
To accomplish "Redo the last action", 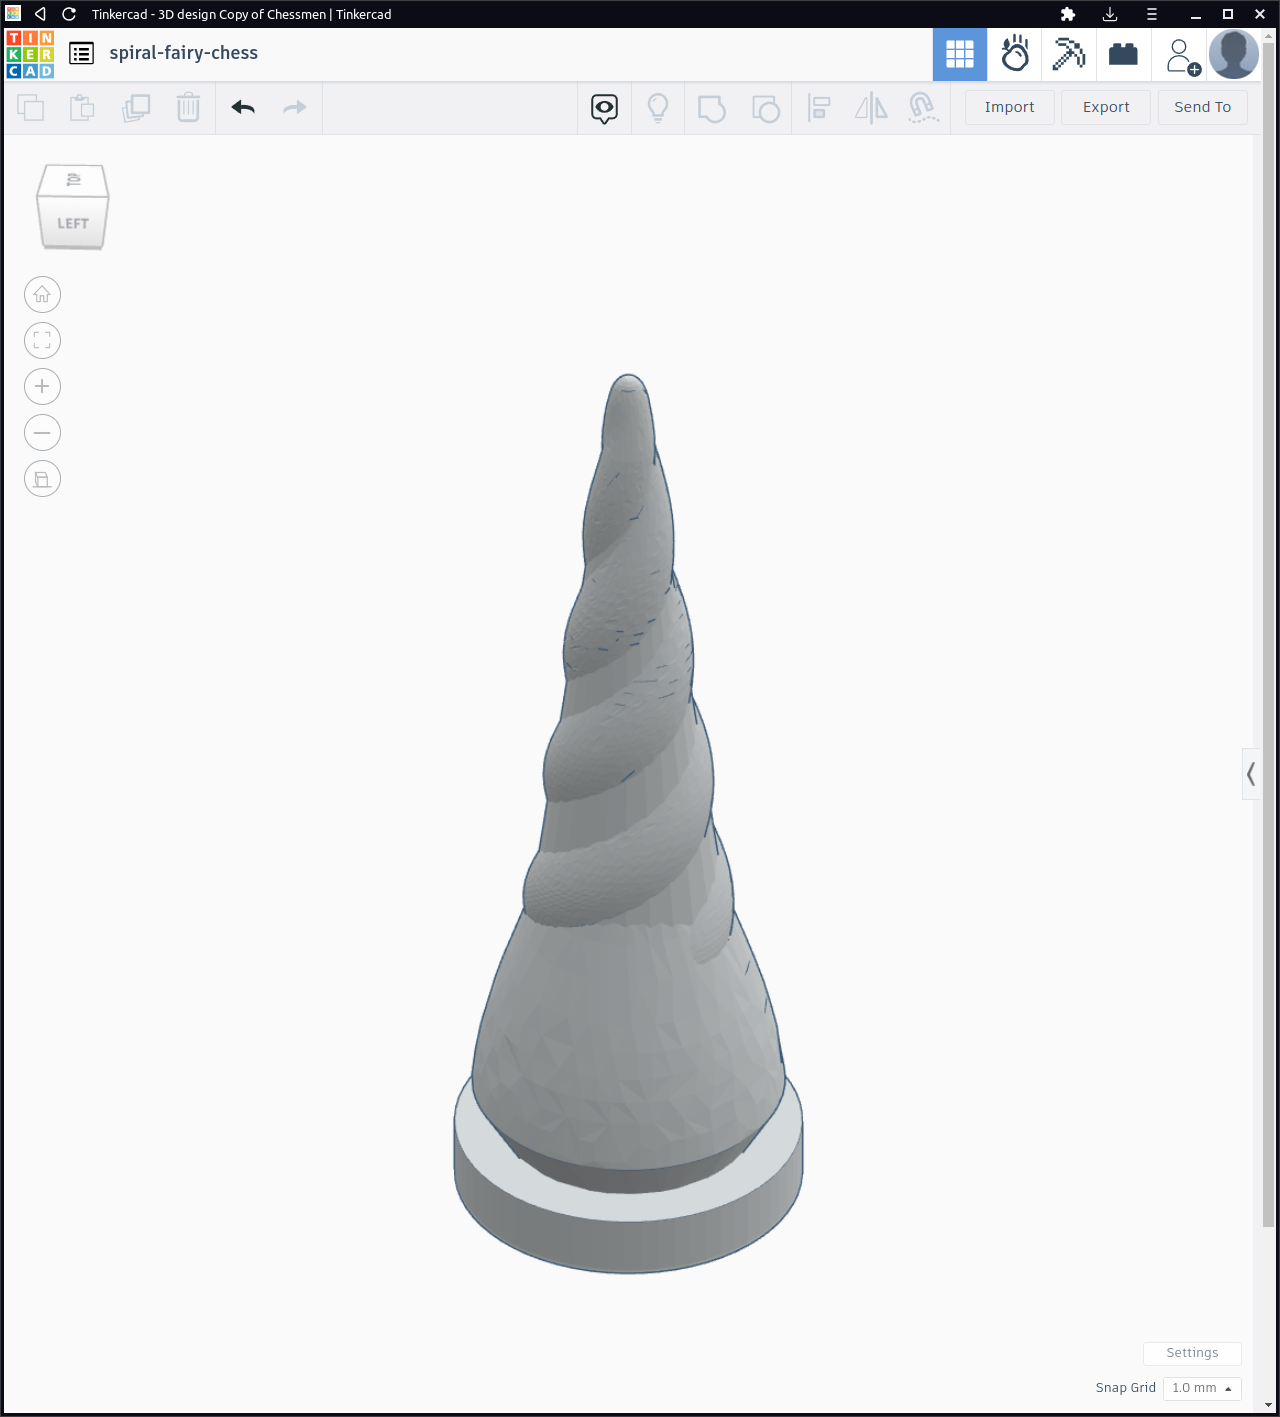I will (x=295, y=107).
